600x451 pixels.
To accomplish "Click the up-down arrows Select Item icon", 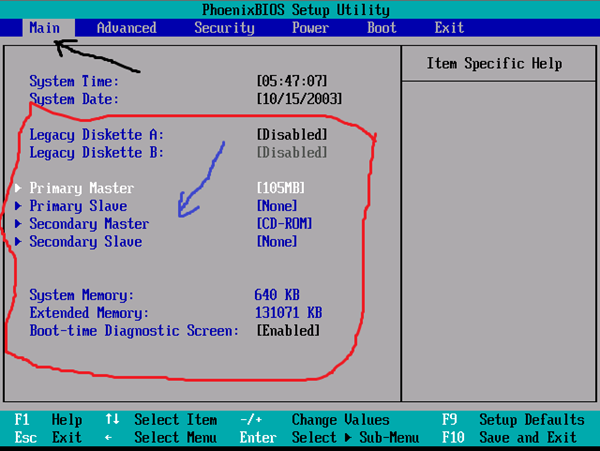I will (x=112, y=419).
